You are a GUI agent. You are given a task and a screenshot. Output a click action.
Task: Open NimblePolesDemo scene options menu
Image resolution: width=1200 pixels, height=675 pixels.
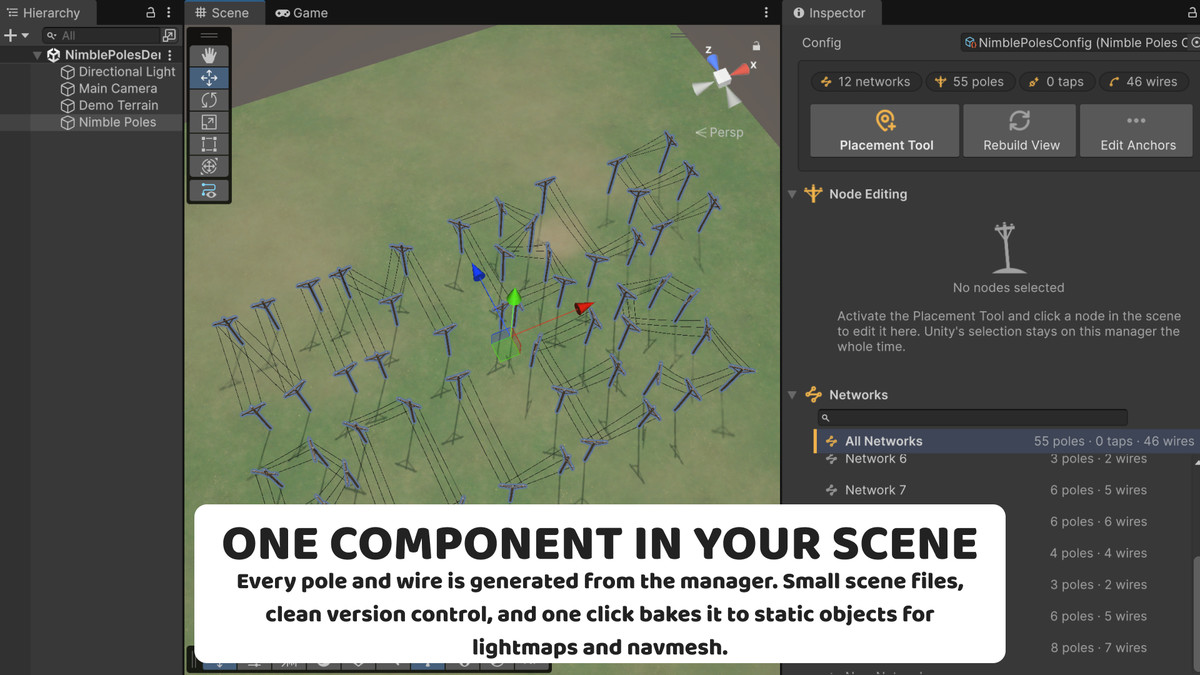(x=170, y=55)
